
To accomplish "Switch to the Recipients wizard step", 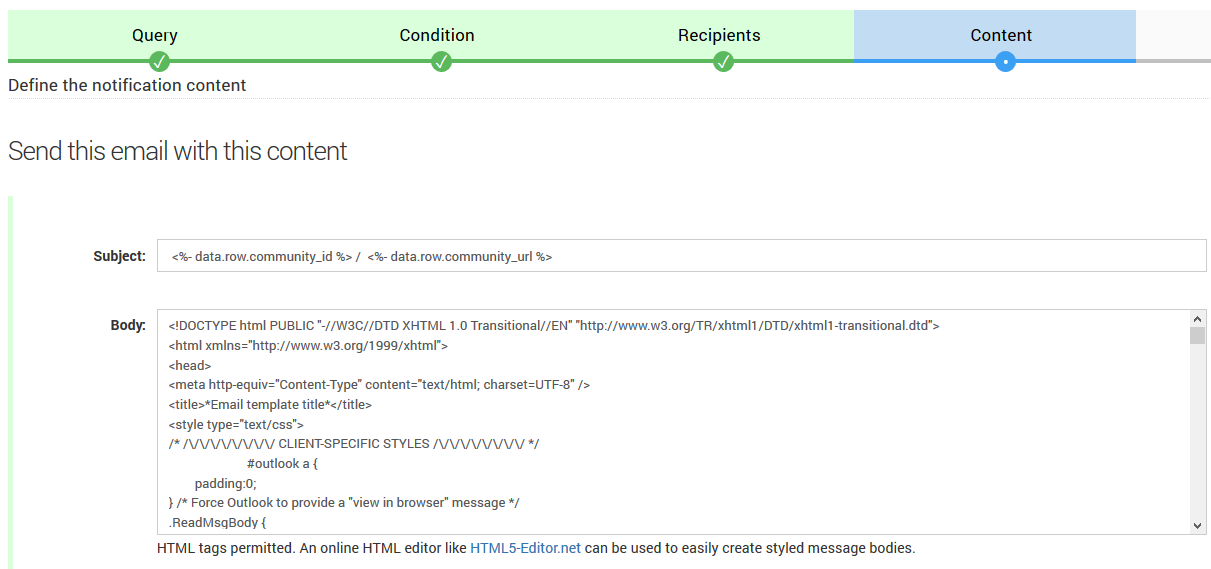I will pos(719,35).
